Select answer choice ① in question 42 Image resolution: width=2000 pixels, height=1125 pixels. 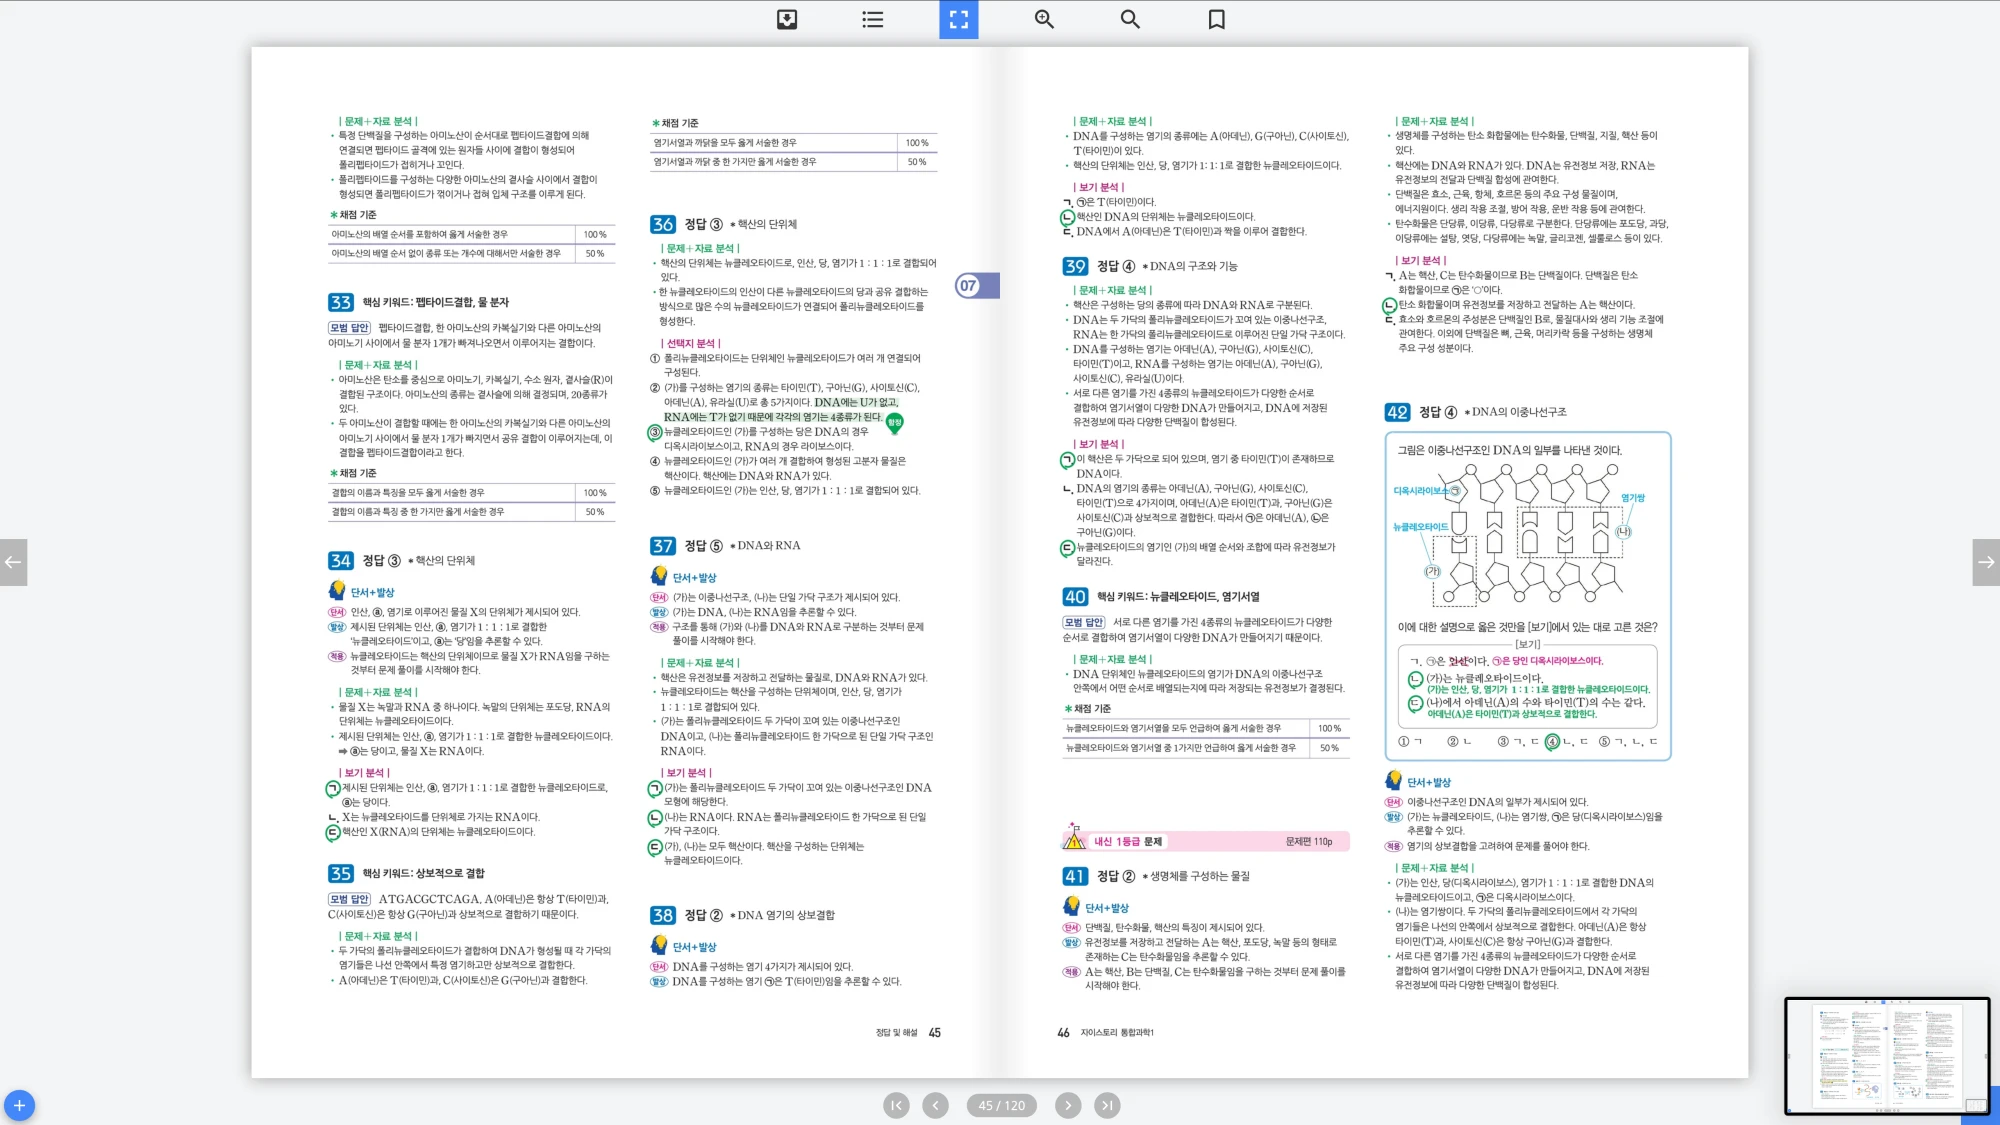[x=1404, y=742]
